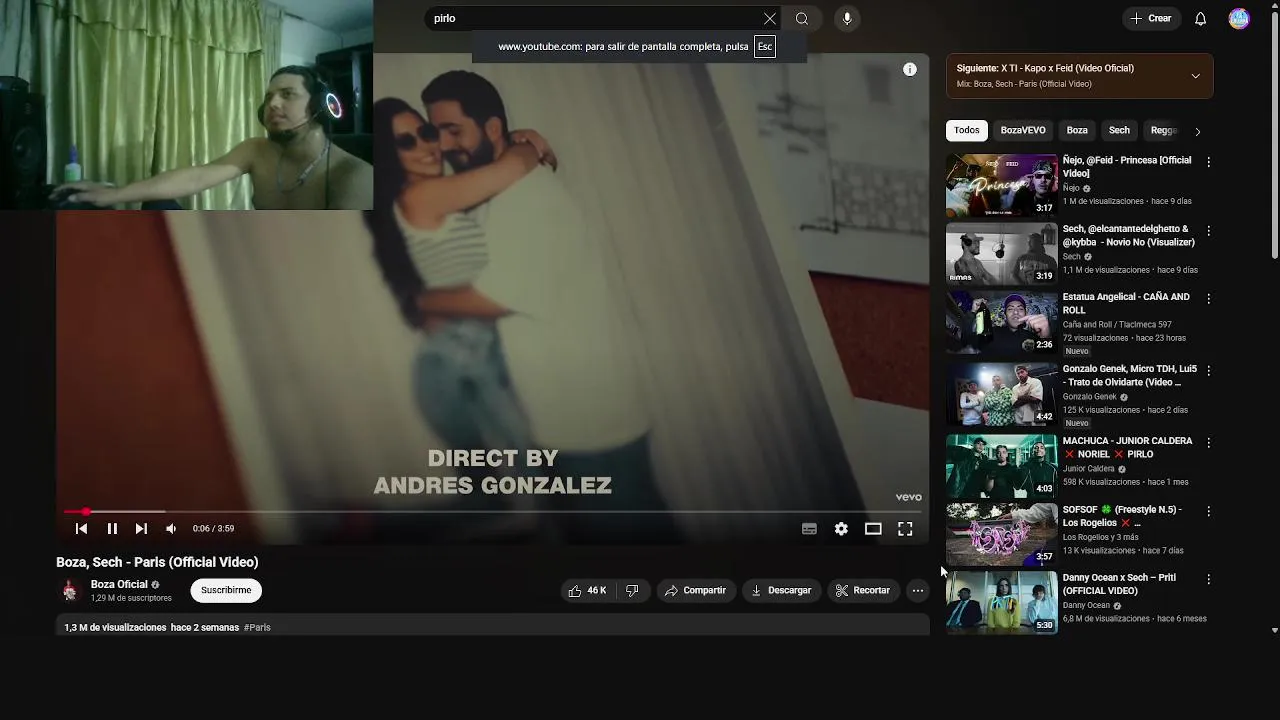Click the vevo logo on player
This screenshot has height=720, width=1280.
pos(908,497)
